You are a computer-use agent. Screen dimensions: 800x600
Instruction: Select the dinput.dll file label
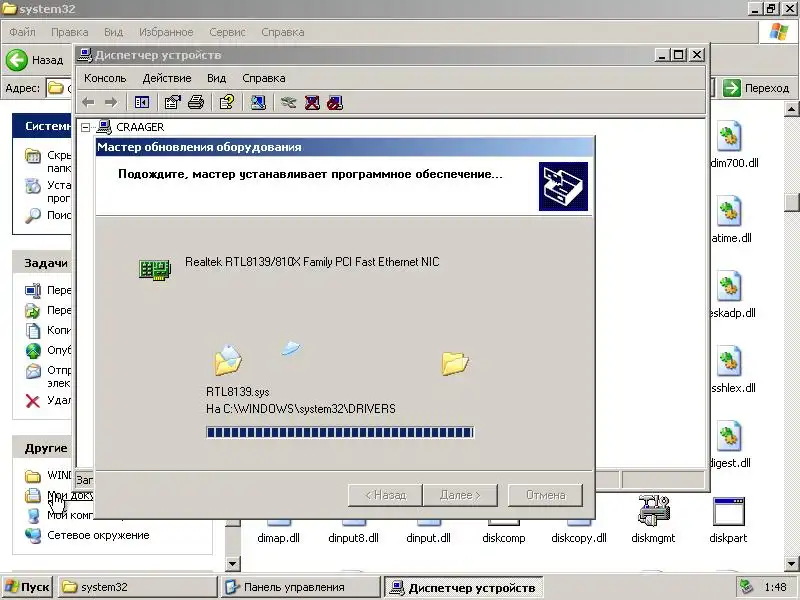pyautogui.click(x=428, y=538)
